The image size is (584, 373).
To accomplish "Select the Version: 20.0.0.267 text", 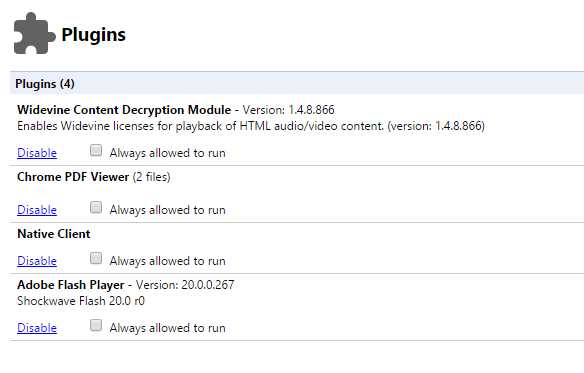I will (185, 285).
